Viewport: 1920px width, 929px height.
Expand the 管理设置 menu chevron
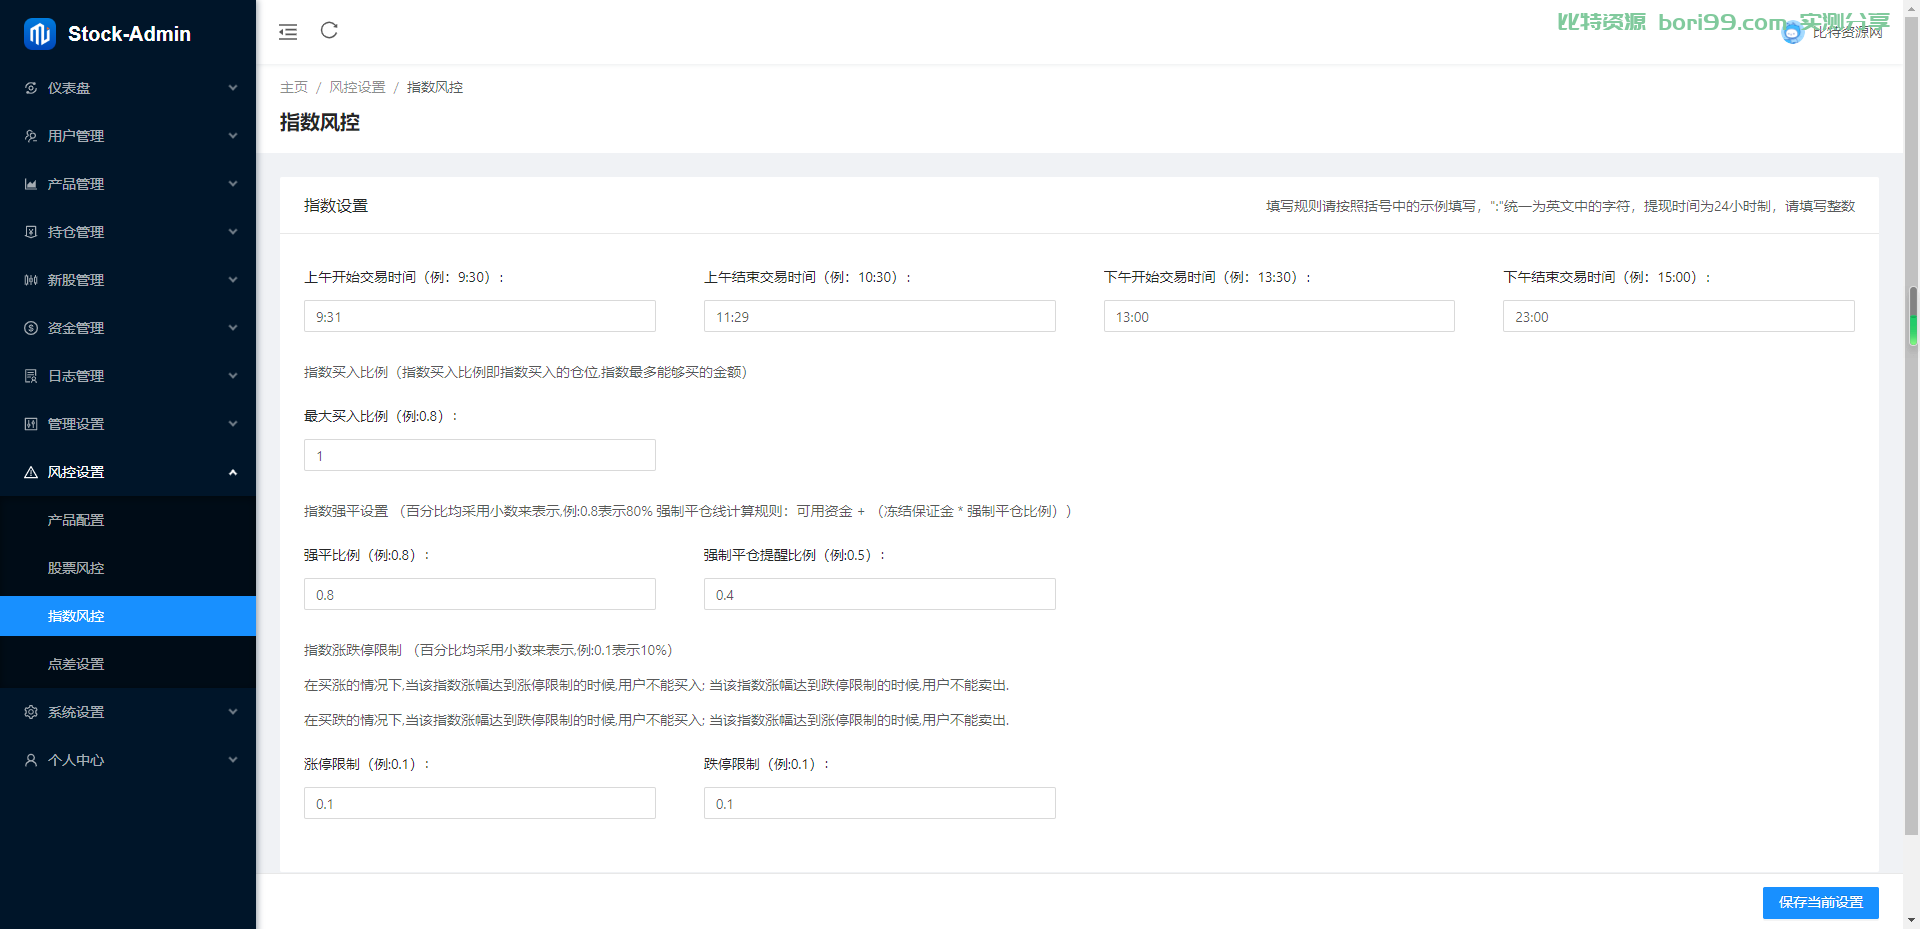point(233,424)
